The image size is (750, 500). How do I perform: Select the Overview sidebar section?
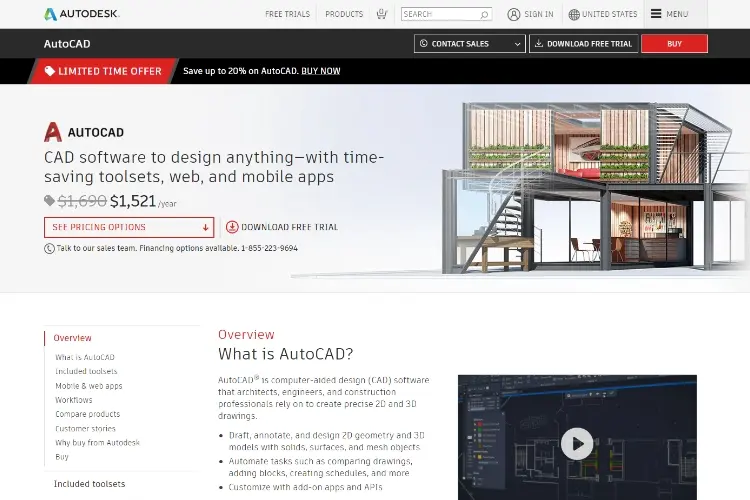[x=72, y=338]
